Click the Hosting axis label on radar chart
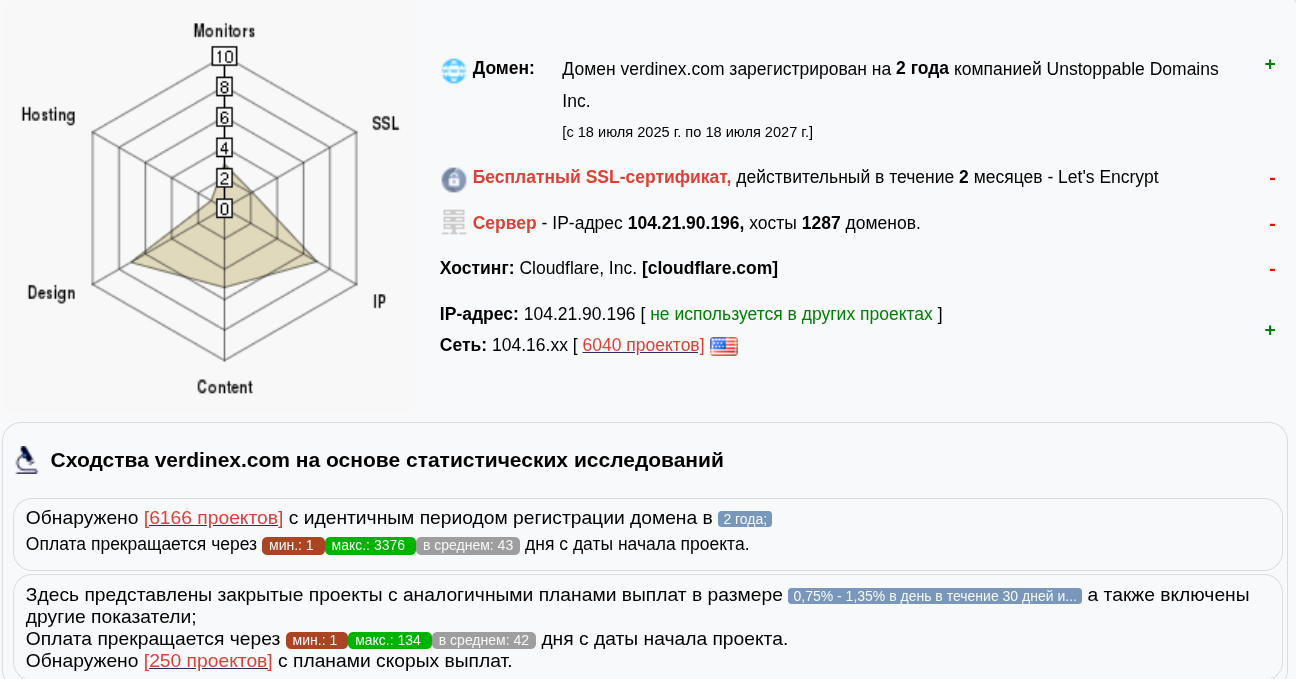 (48, 115)
